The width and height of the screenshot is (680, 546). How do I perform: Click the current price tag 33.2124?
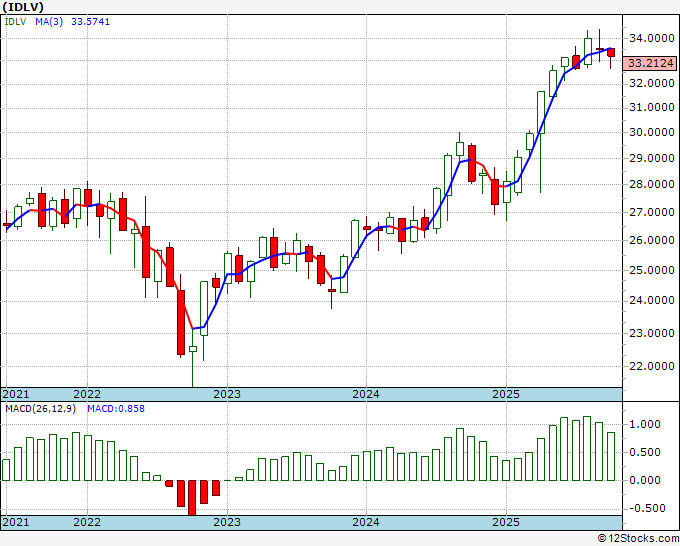tap(651, 63)
